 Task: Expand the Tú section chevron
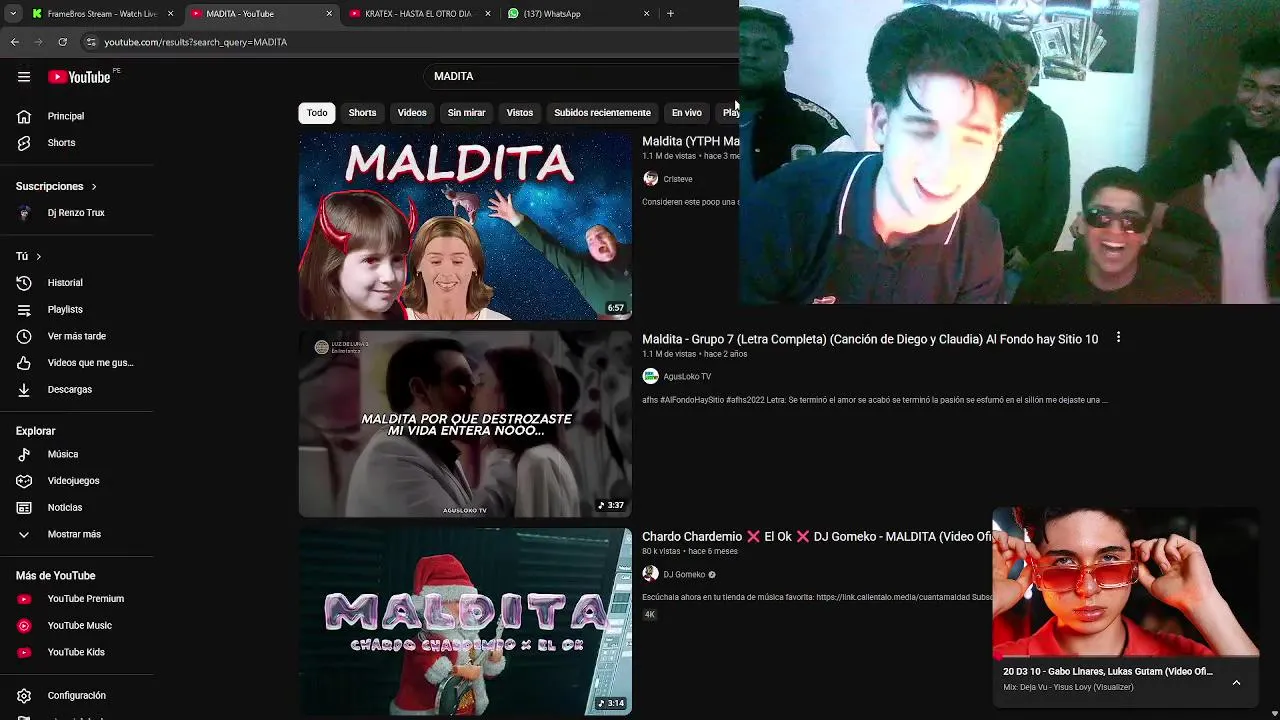click(38, 257)
